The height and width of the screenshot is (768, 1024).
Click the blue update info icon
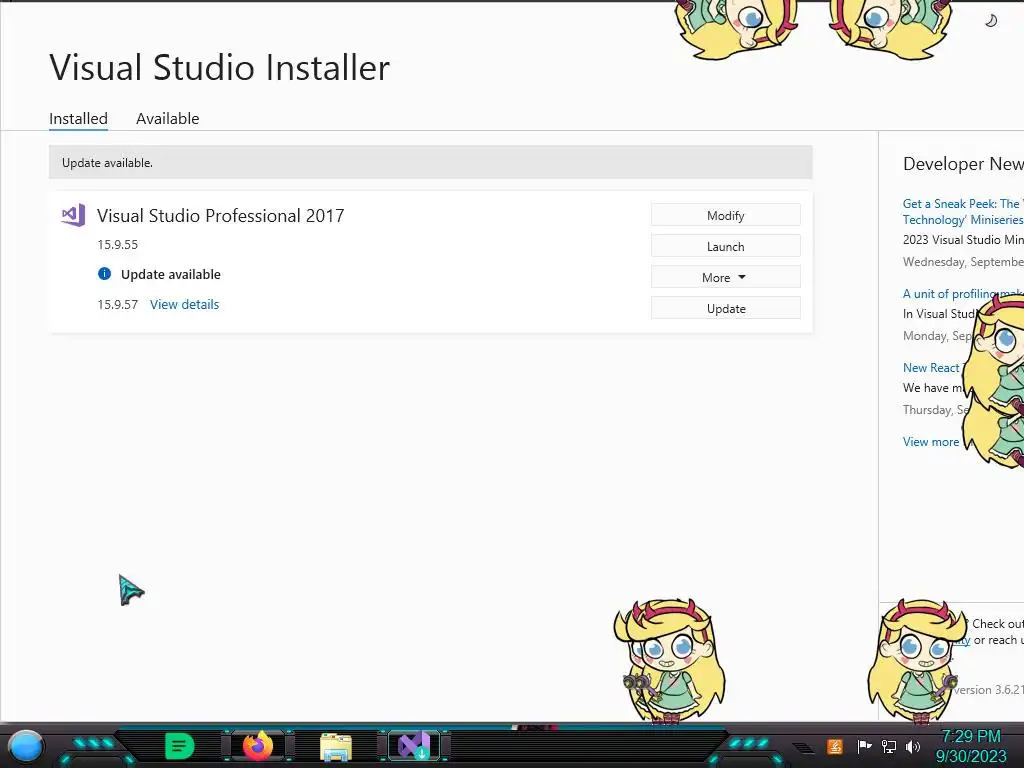coord(104,274)
